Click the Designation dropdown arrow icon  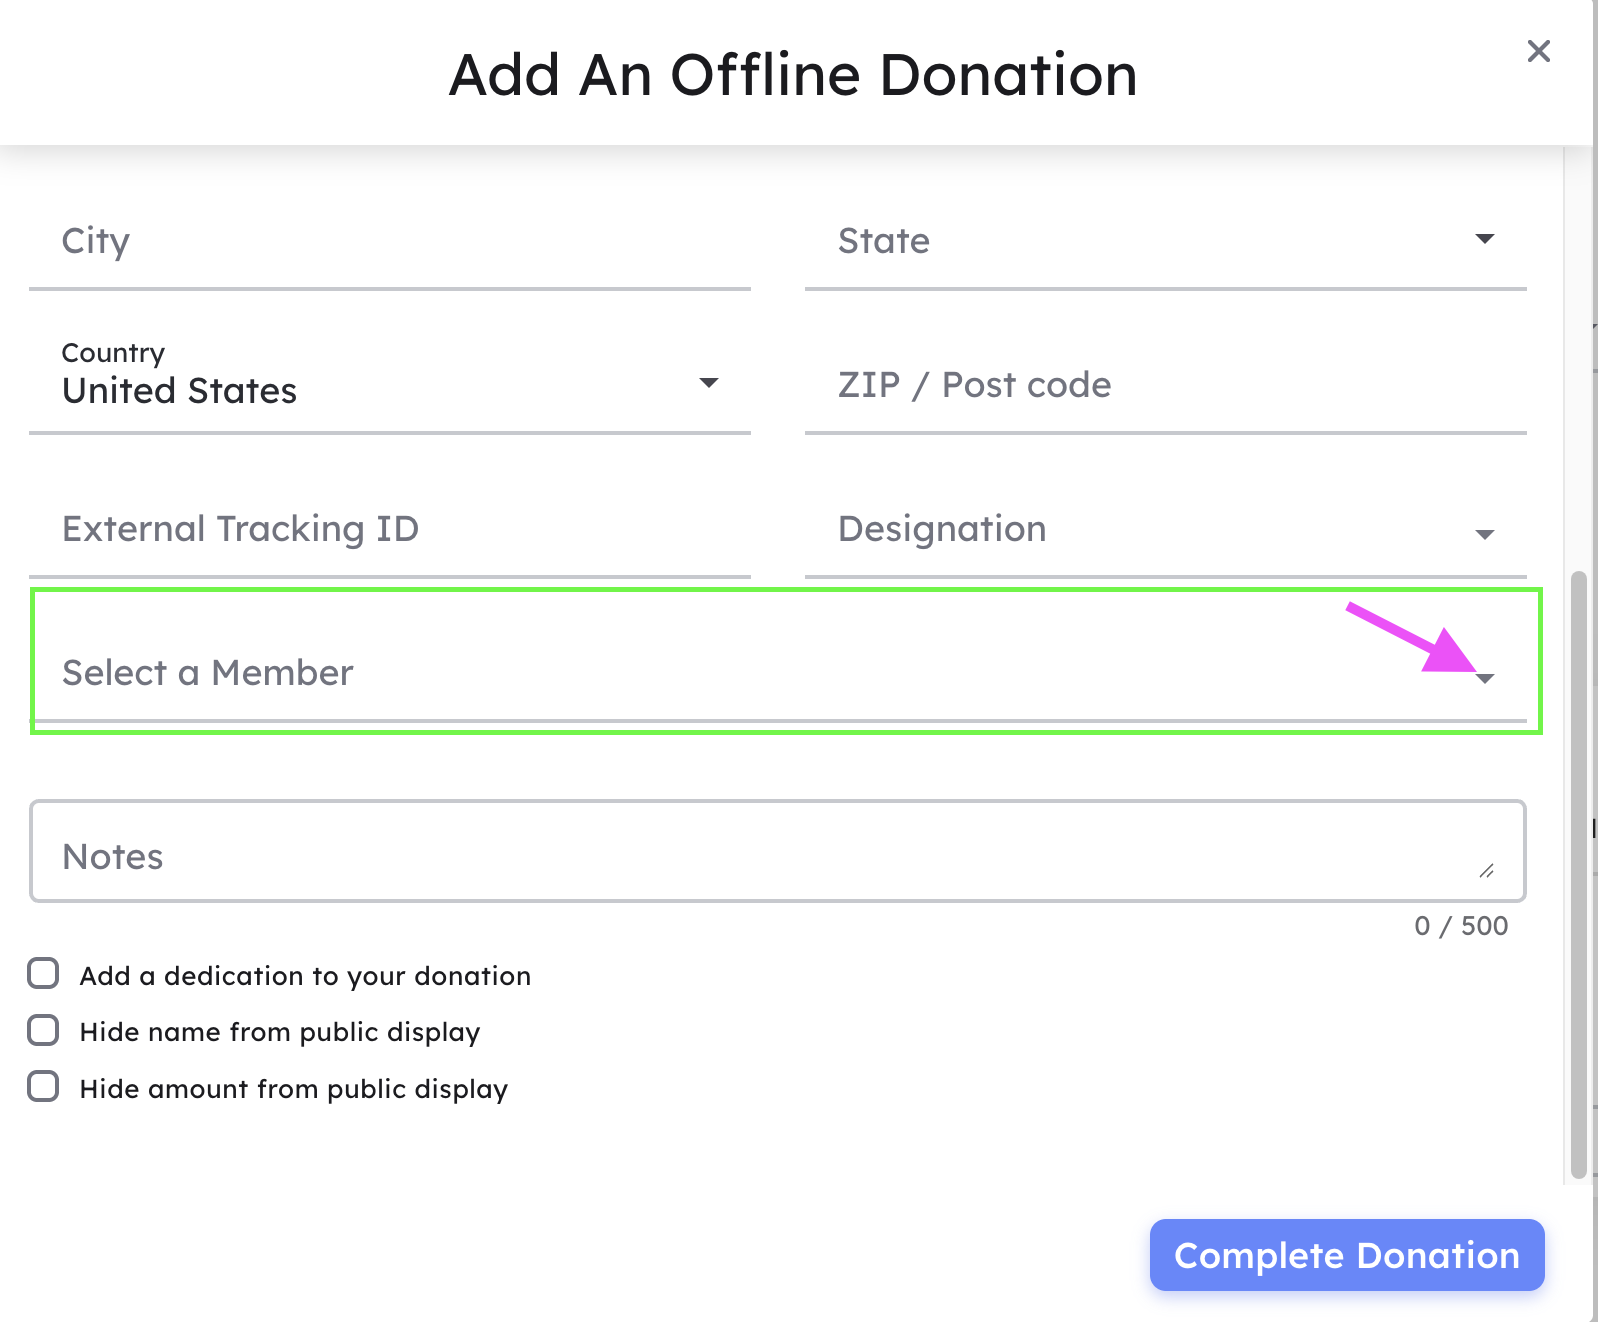[1485, 535]
